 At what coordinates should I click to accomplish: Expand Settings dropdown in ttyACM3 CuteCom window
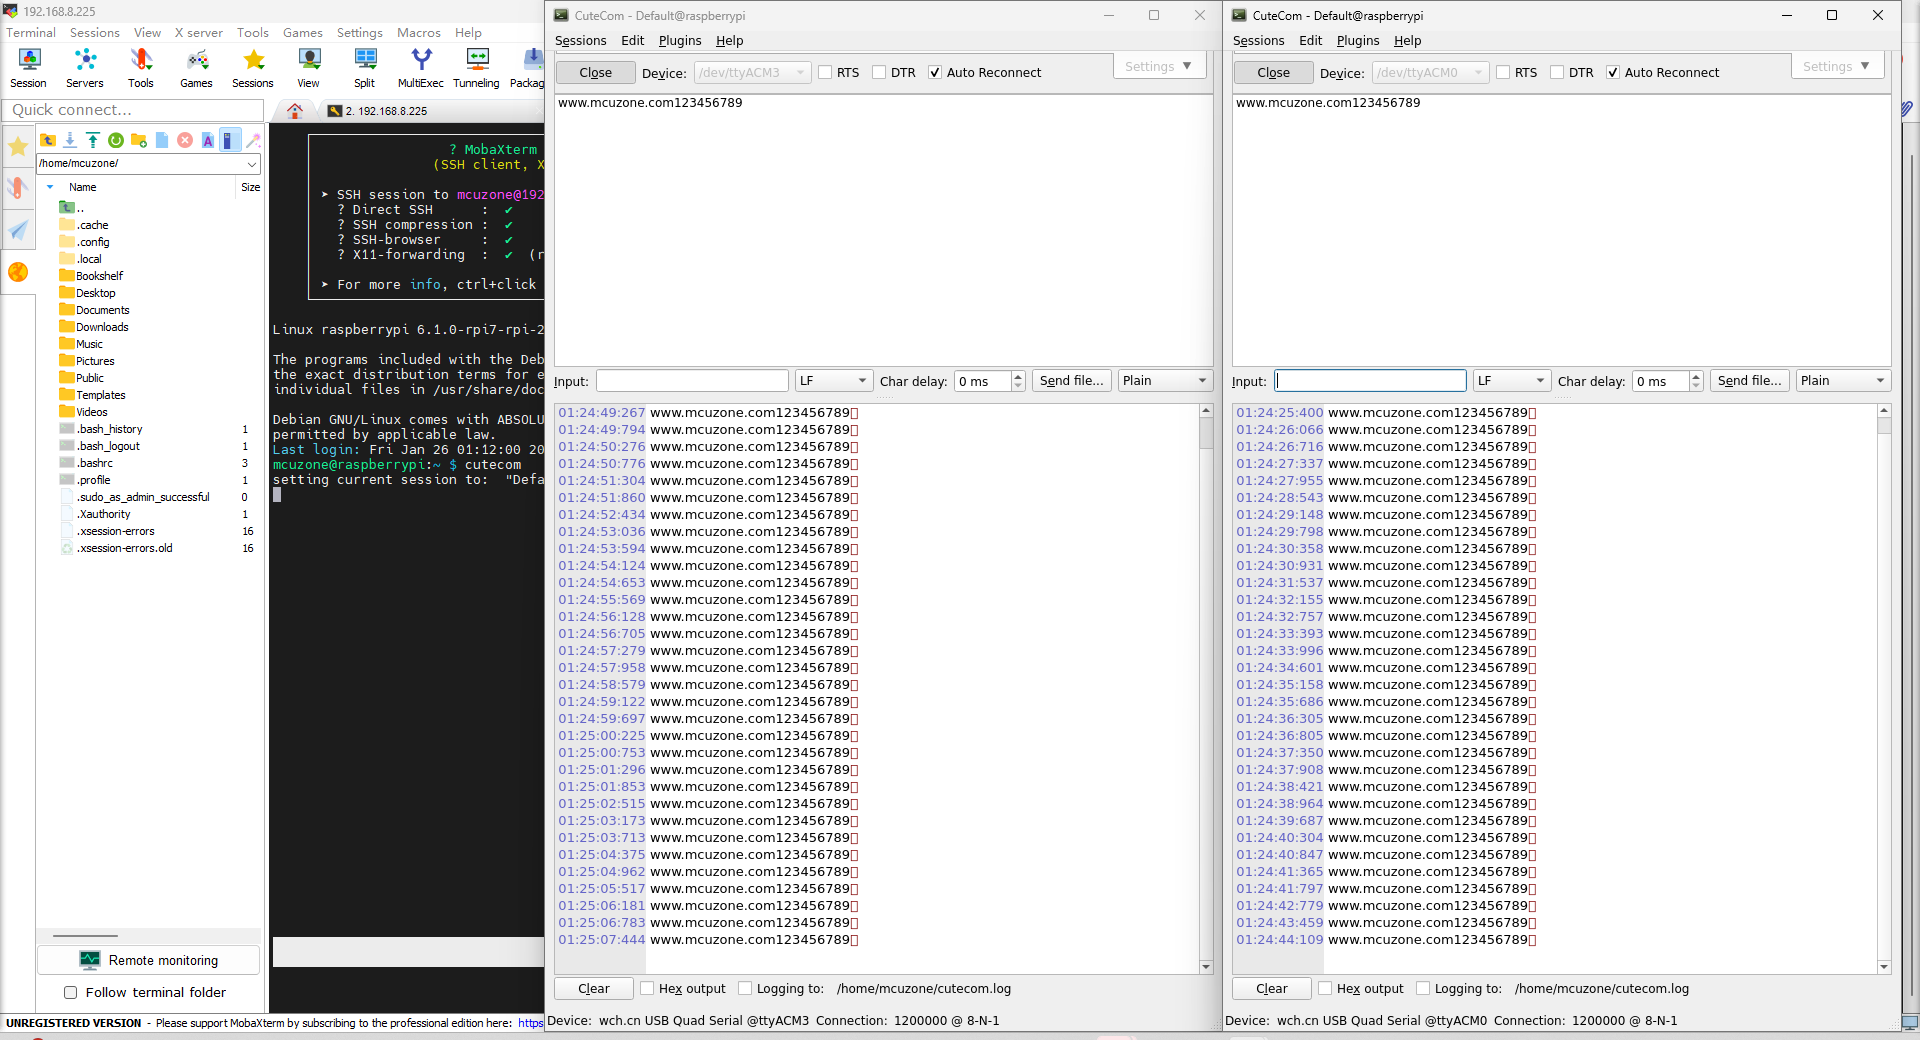point(1159,66)
